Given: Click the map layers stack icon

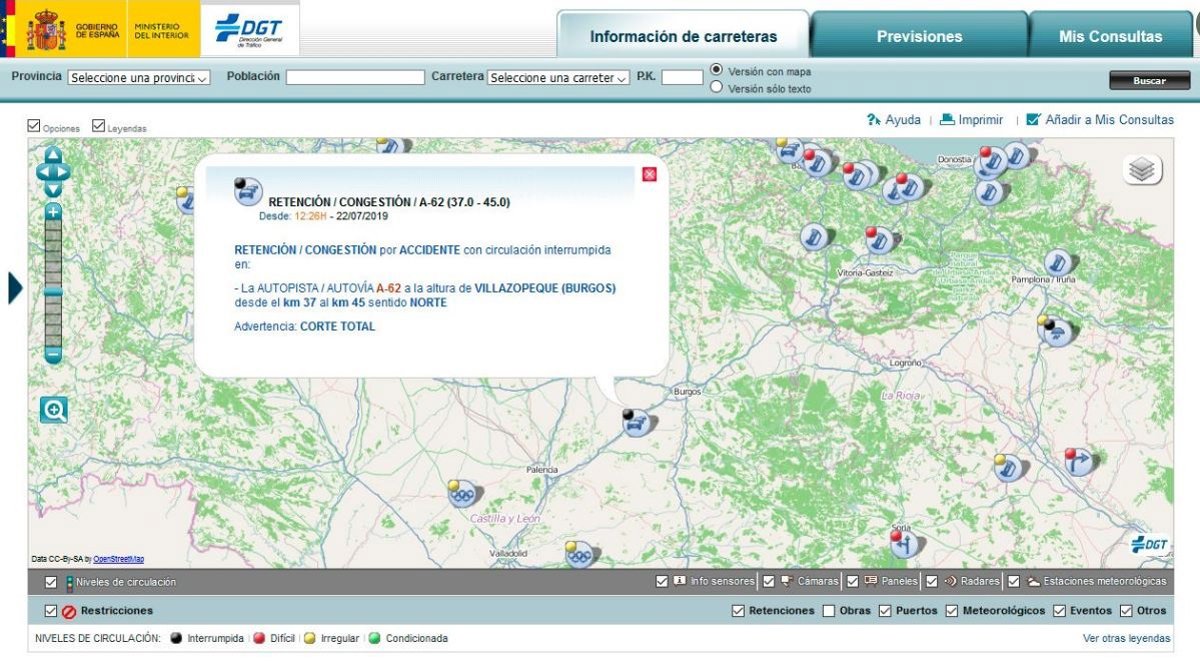Looking at the screenshot, I should point(1143,170).
